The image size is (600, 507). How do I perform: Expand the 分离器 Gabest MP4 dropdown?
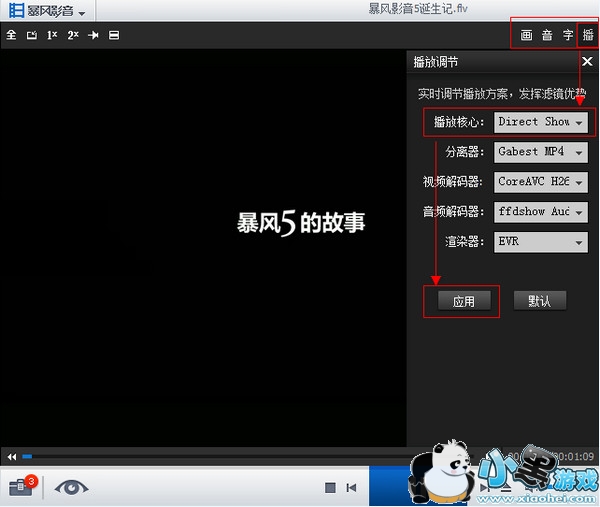tap(541, 152)
